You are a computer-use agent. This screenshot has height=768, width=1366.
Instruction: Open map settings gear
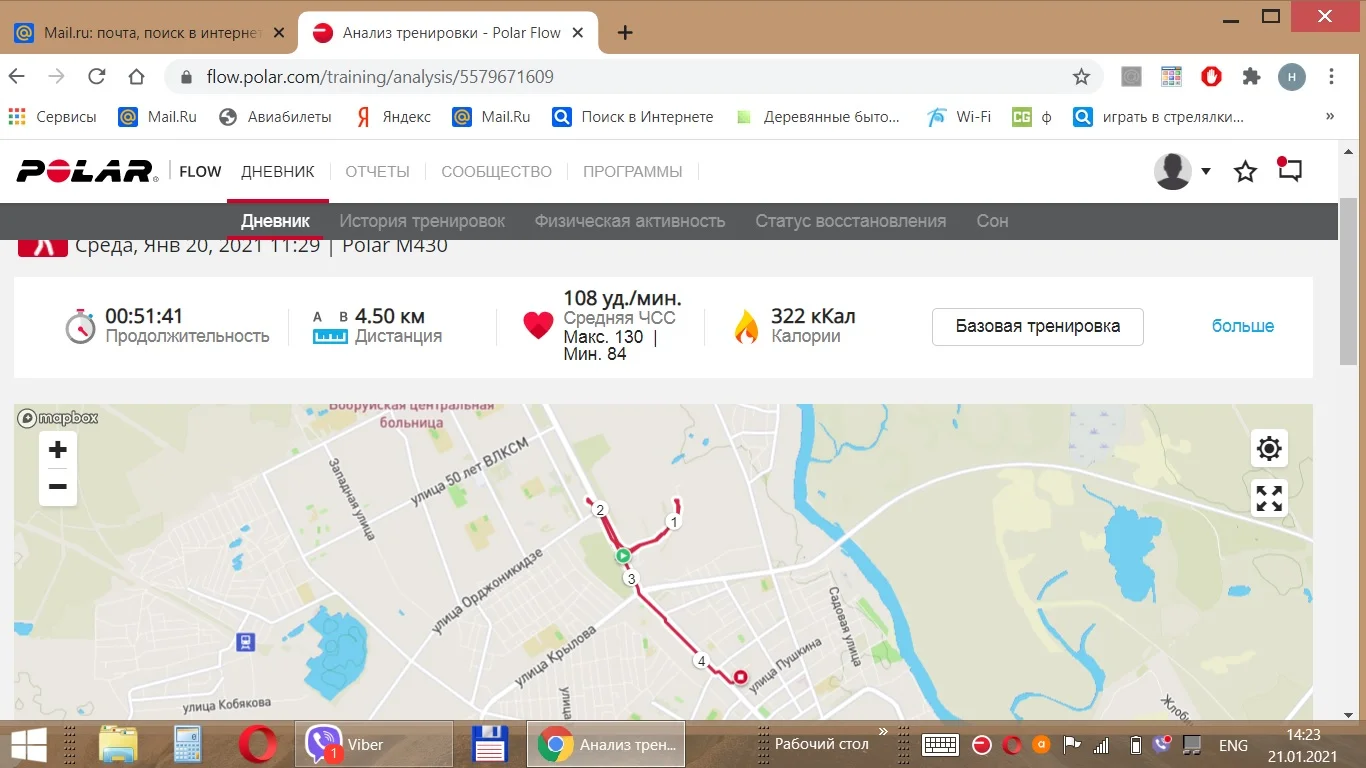click(x=1269, y=448)
